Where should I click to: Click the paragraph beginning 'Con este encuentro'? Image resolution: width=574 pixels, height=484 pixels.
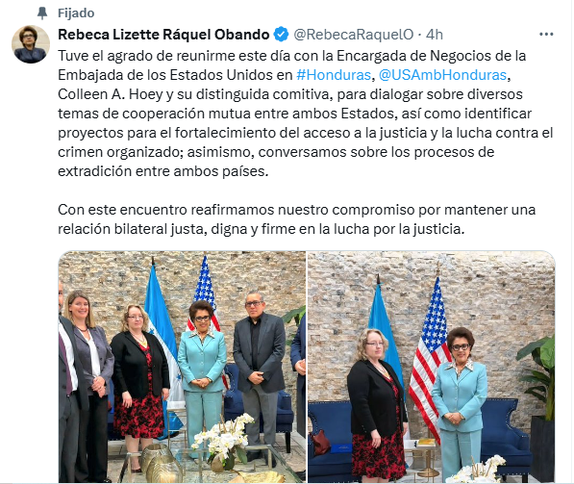coord(297,219)
